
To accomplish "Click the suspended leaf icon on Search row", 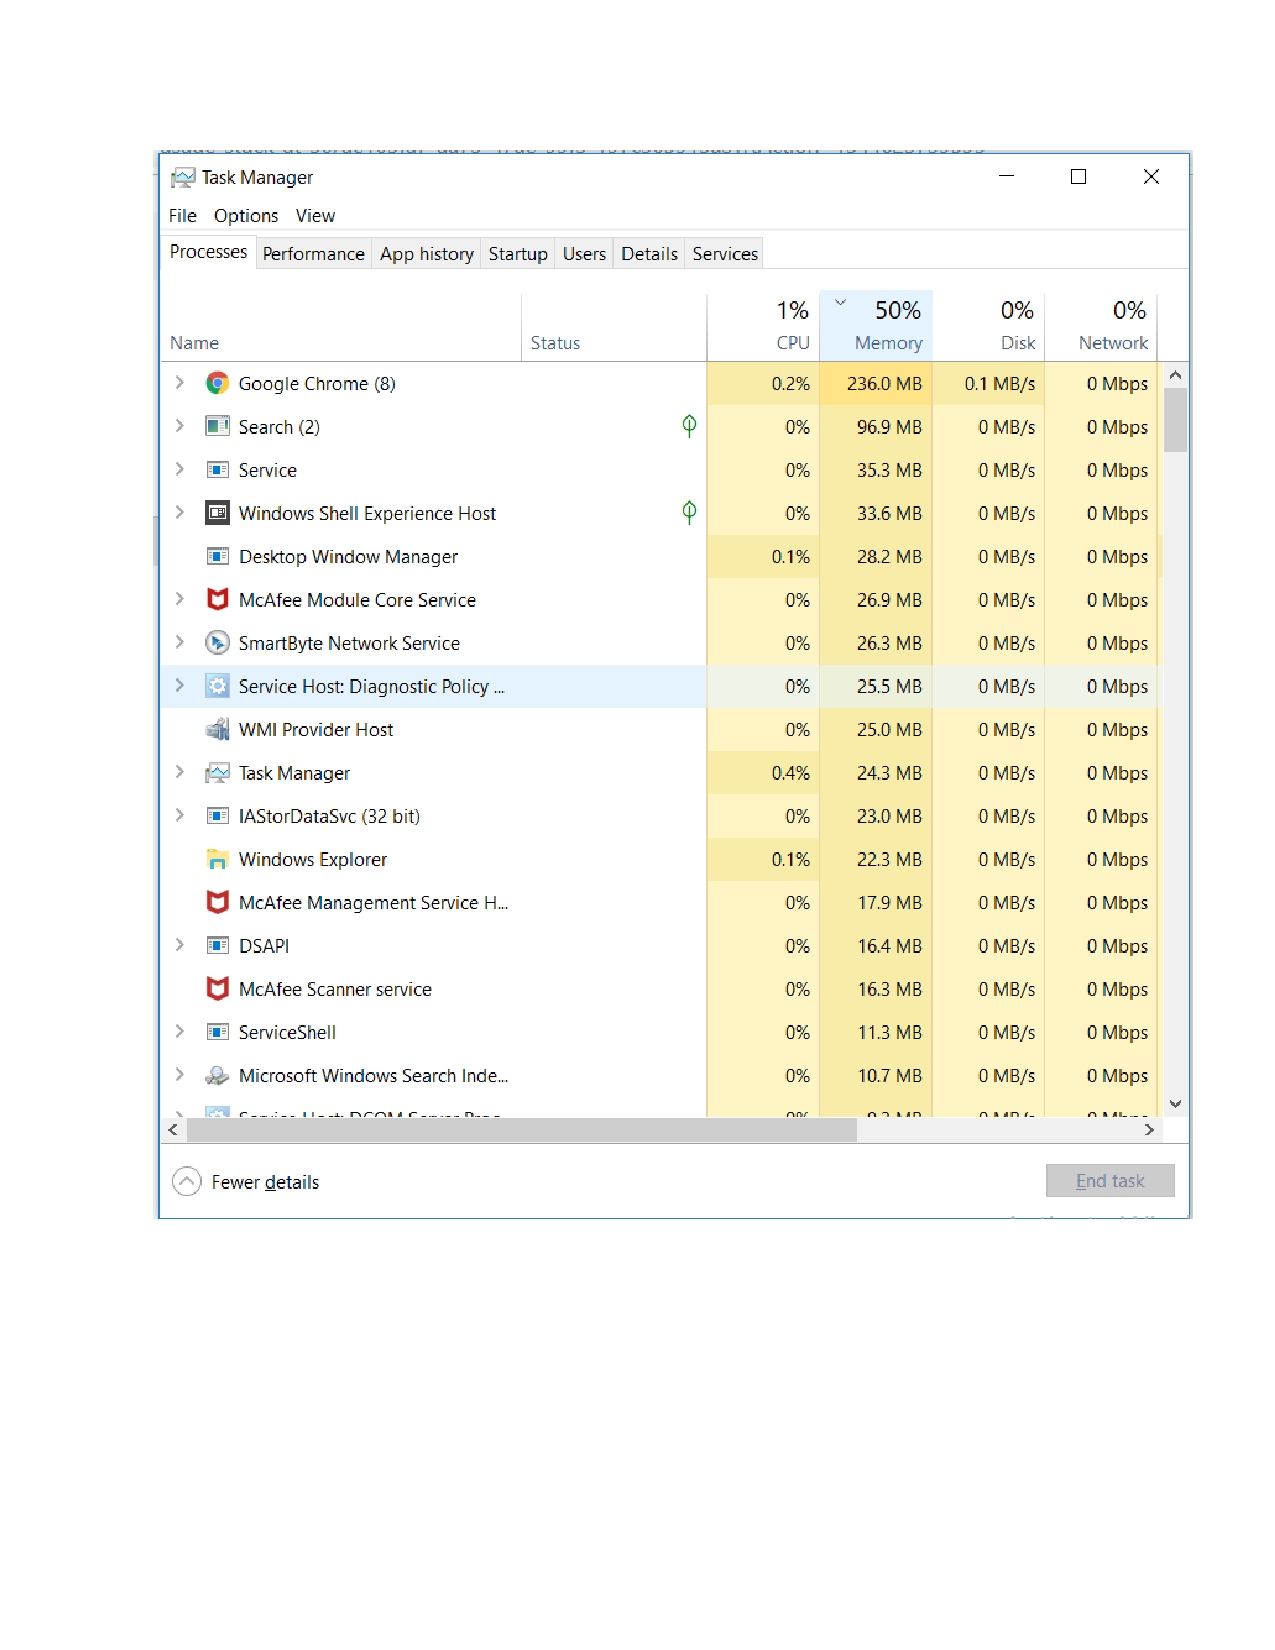I will click(x=689, y=426).
